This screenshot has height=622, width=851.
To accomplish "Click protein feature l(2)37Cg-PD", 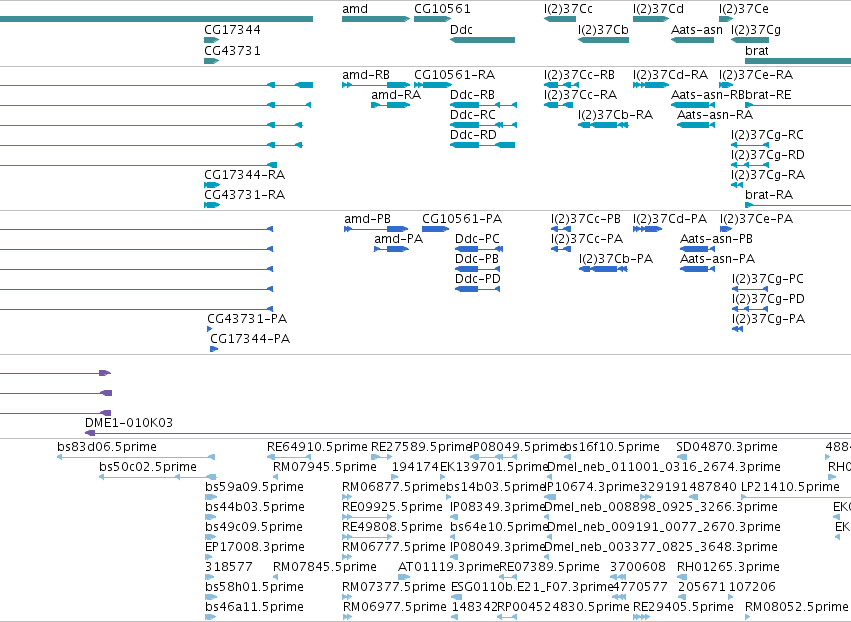I will (x=750, y=309).
